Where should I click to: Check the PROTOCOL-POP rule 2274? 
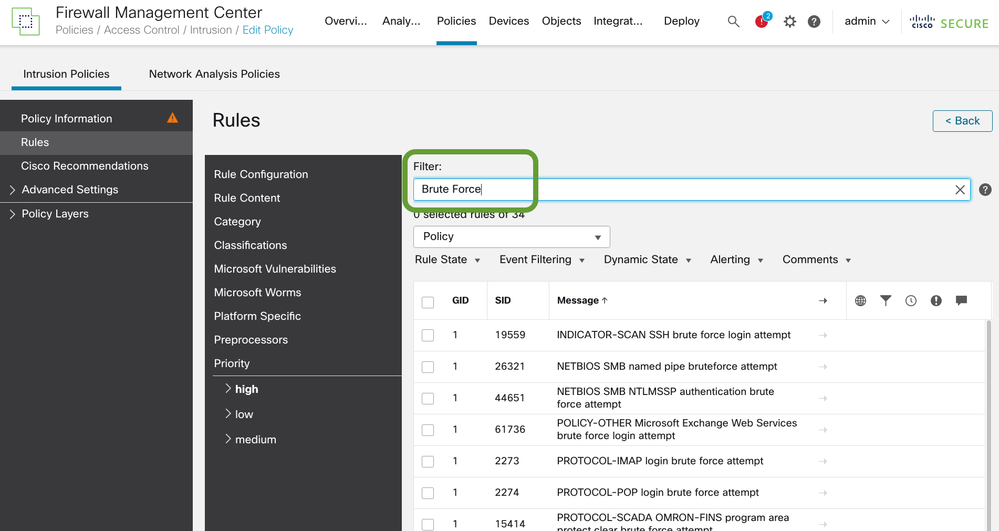coord(428,493)
